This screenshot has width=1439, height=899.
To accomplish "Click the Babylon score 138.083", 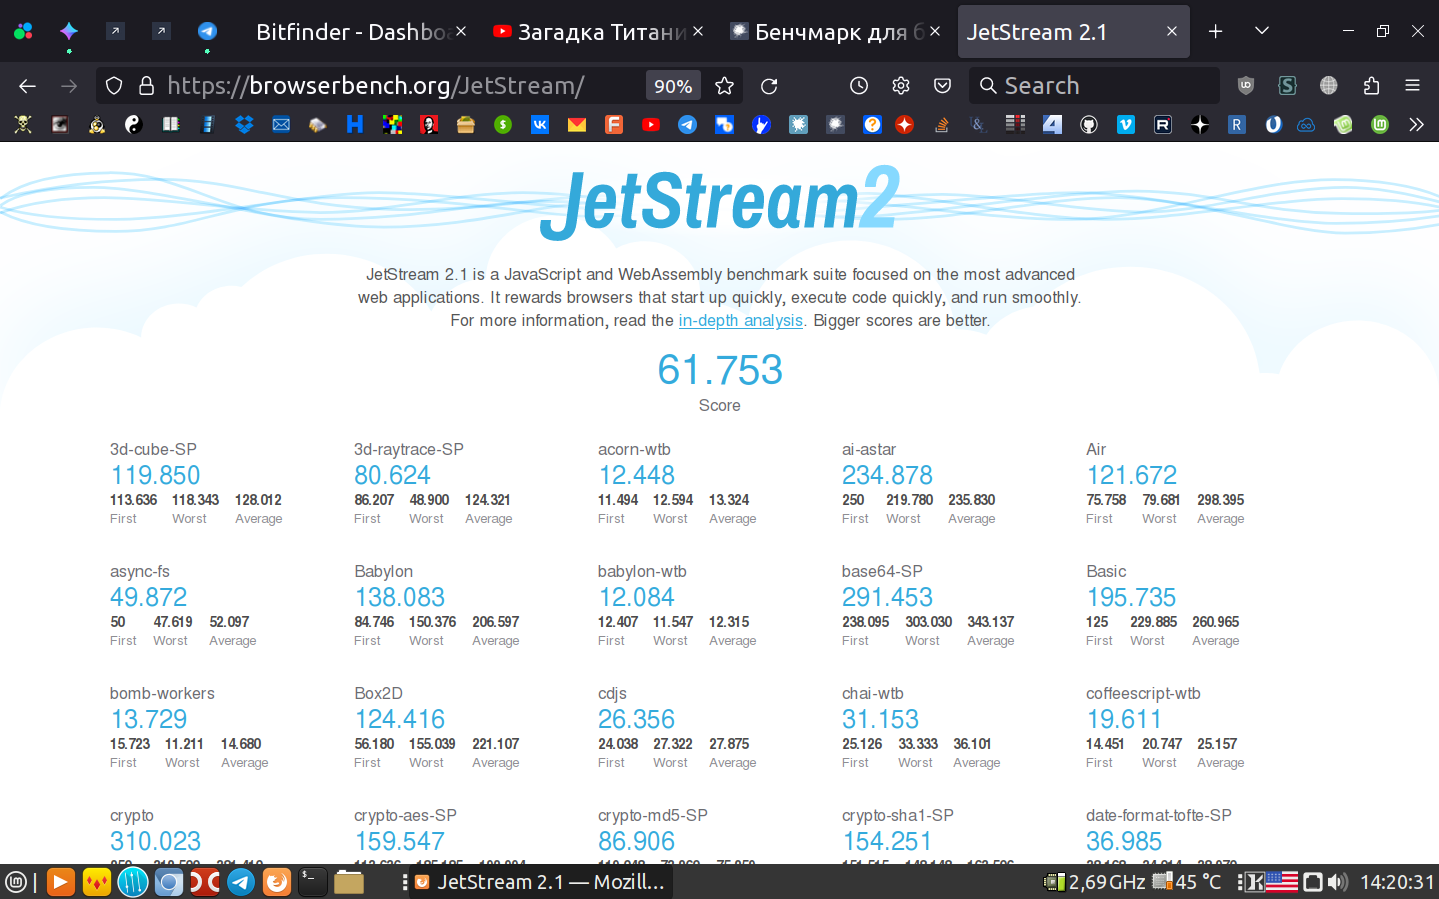I will (399, 597).
